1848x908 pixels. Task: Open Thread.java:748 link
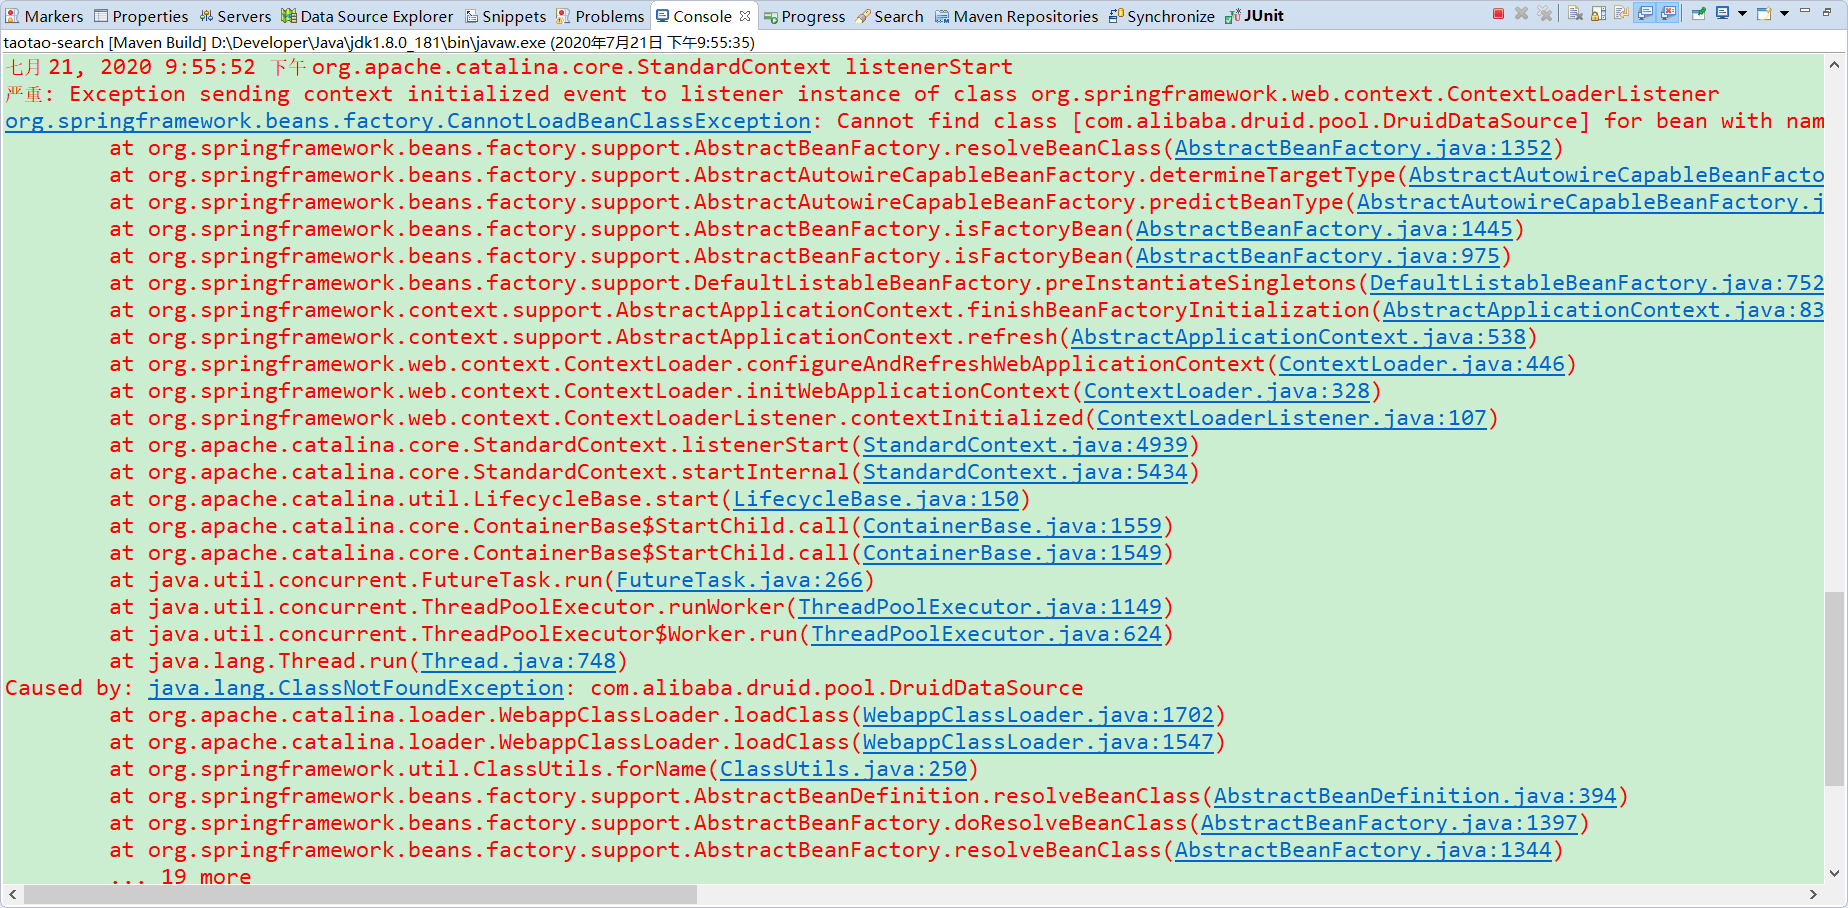pyautogui.click(x=518, y=661)
